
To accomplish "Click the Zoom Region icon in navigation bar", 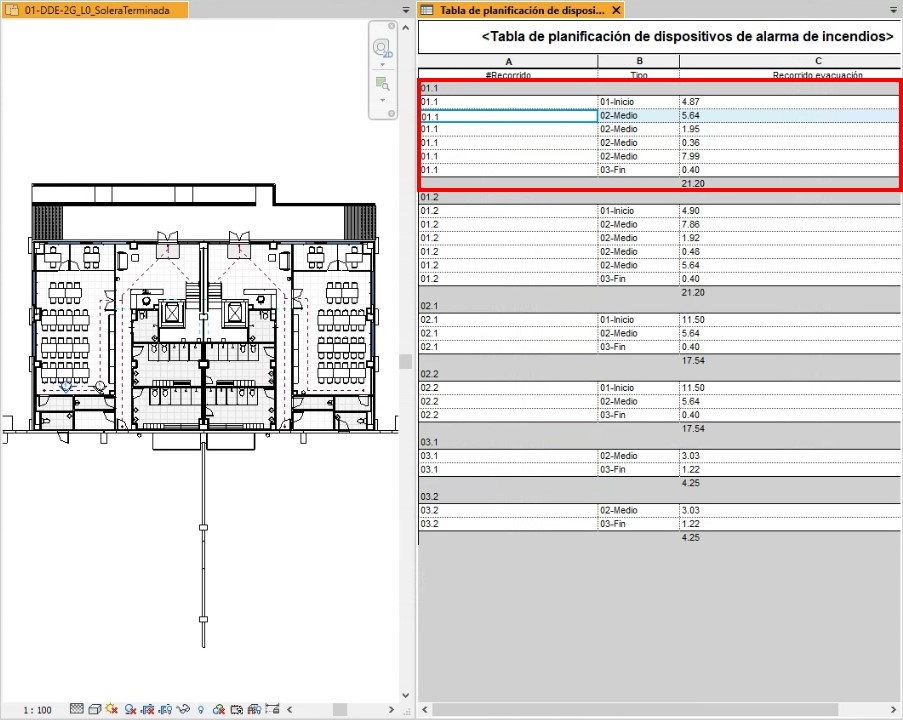I will click(382, 84).
